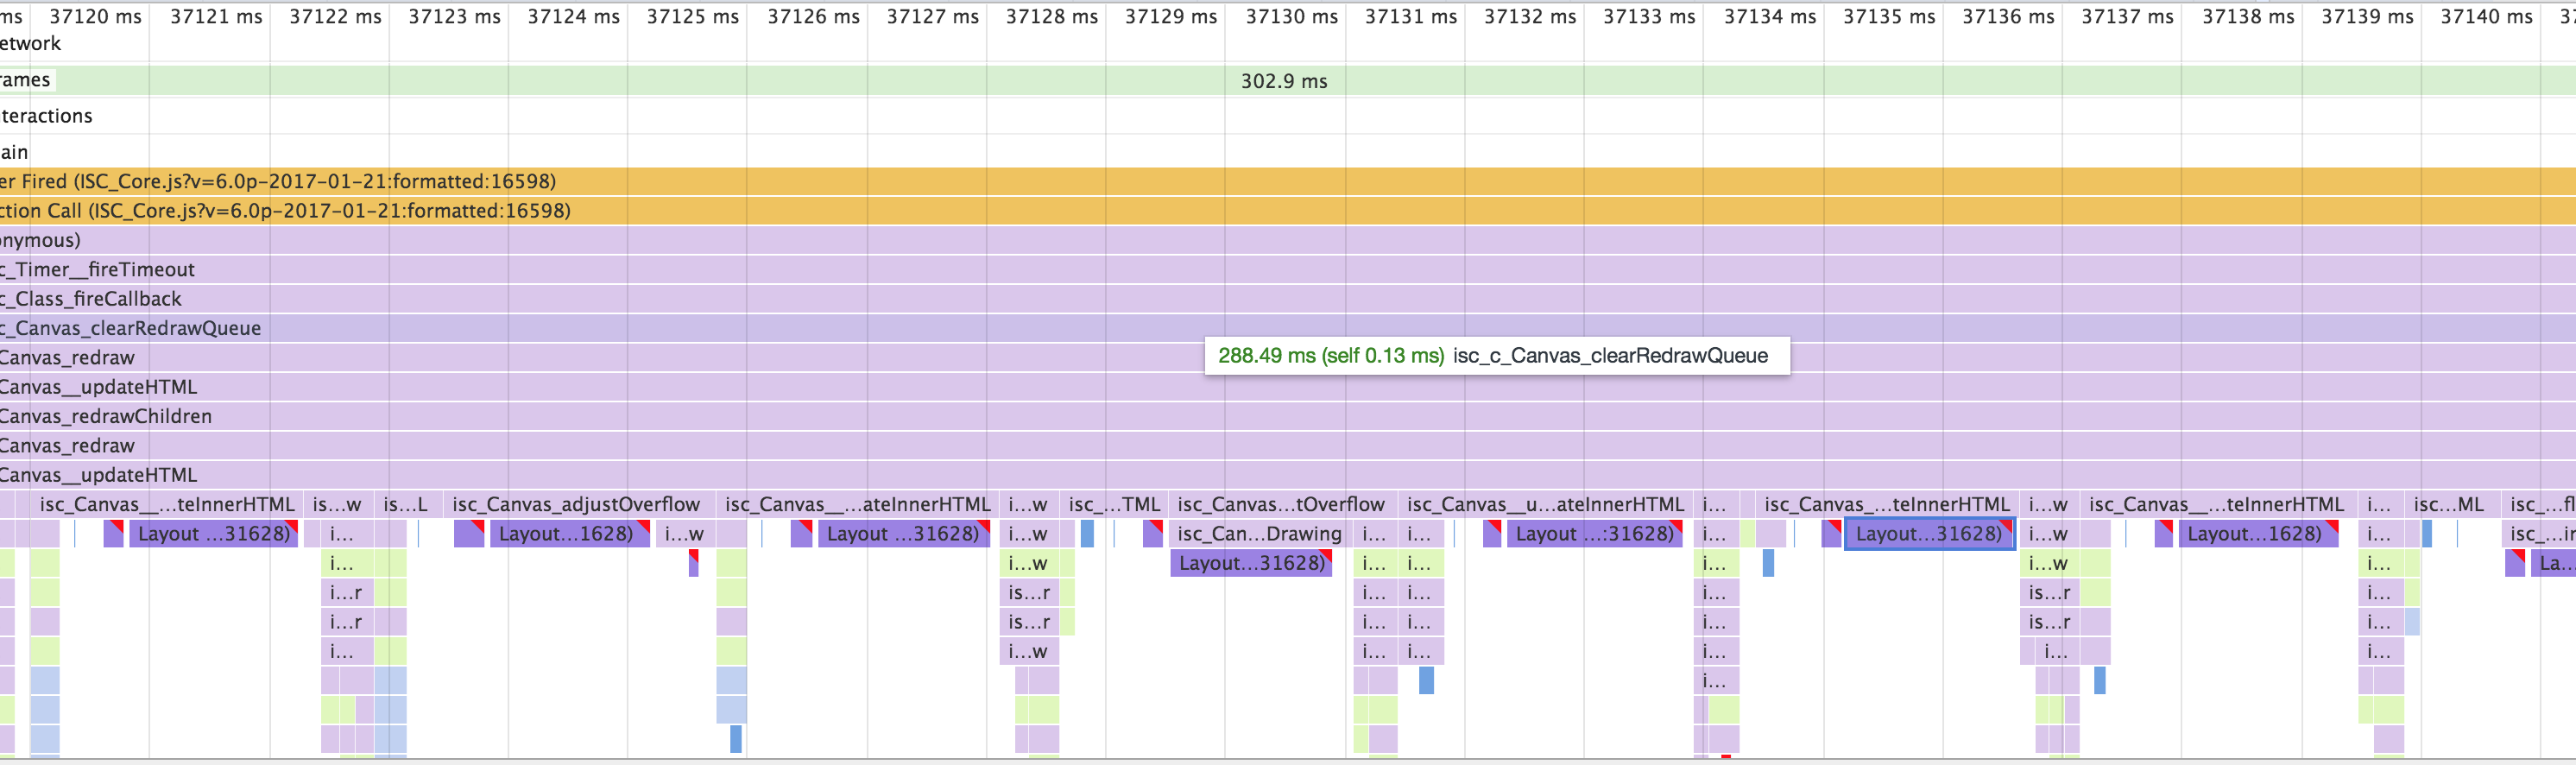Click the 37127 ms ruler label
The width and height of the screenshot is (2576, 765).
click(x=932, y=17)
